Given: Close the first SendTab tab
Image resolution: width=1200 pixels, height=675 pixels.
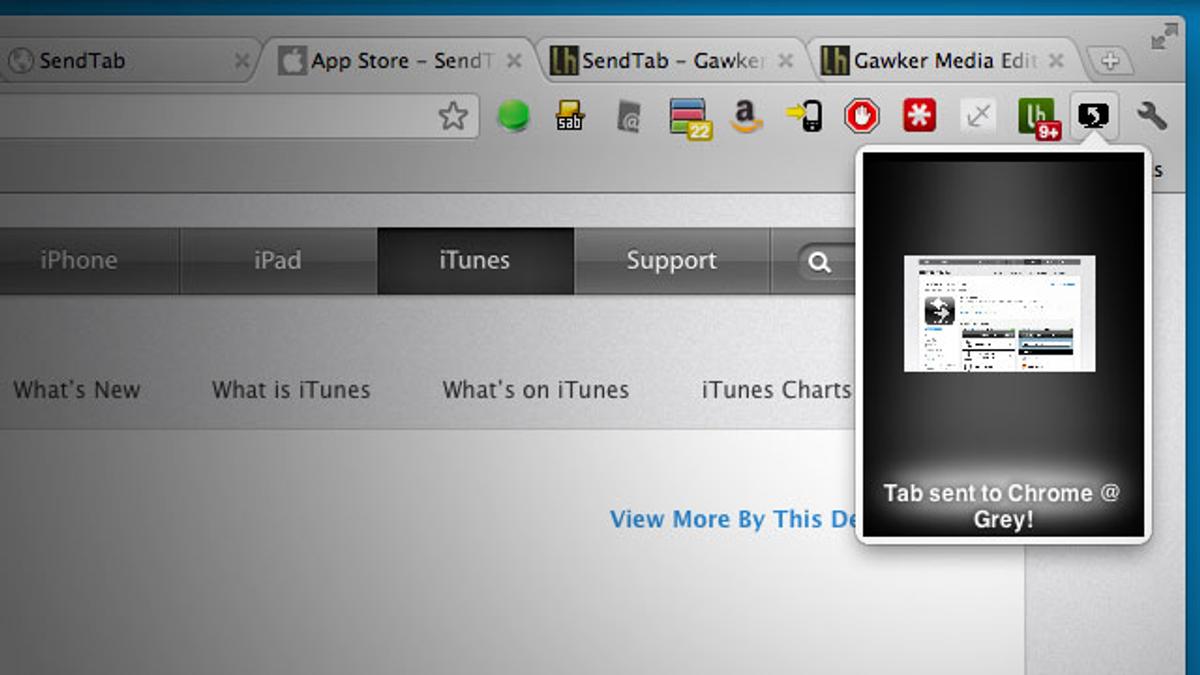Looking at the screenshot, I should point(241,61).
